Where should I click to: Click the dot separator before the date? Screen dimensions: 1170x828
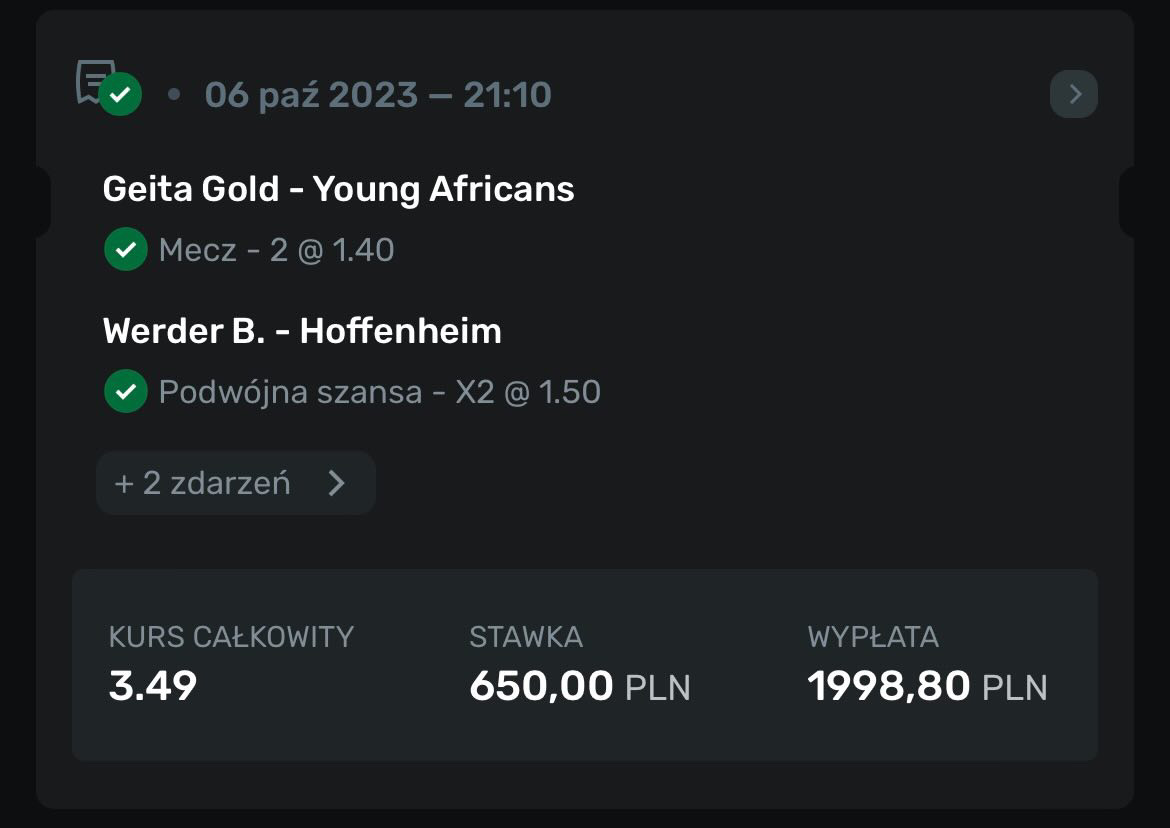[174, 95]
